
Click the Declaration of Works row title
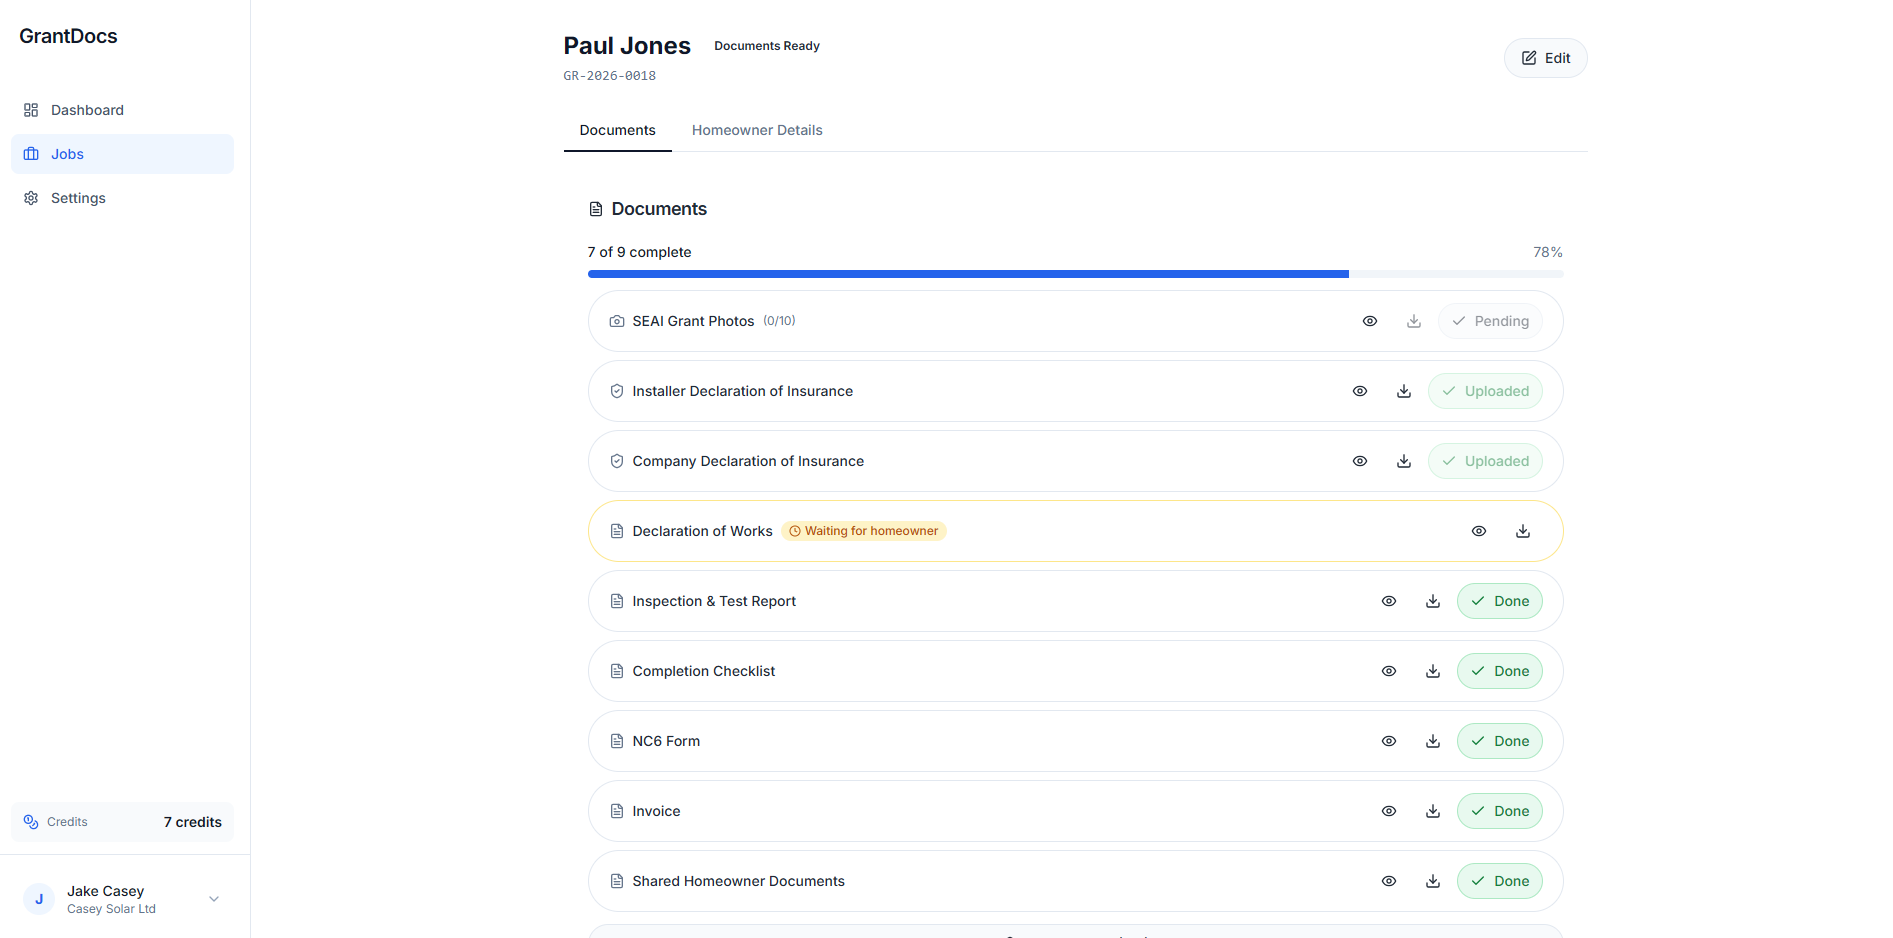[x=702, y=531]
